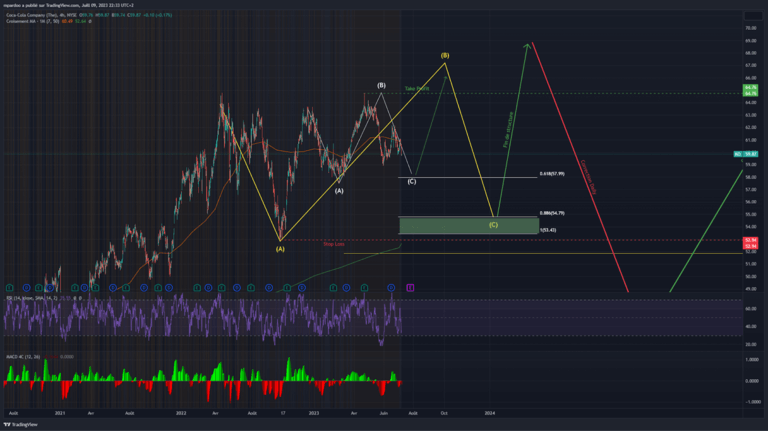Click the white (A) wave label

(339, 191)
